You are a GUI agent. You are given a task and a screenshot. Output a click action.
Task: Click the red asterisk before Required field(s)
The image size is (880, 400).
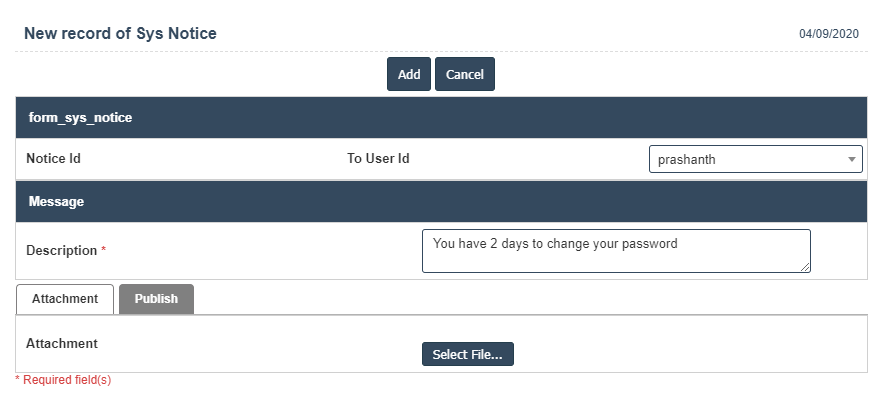pos(18,380)
